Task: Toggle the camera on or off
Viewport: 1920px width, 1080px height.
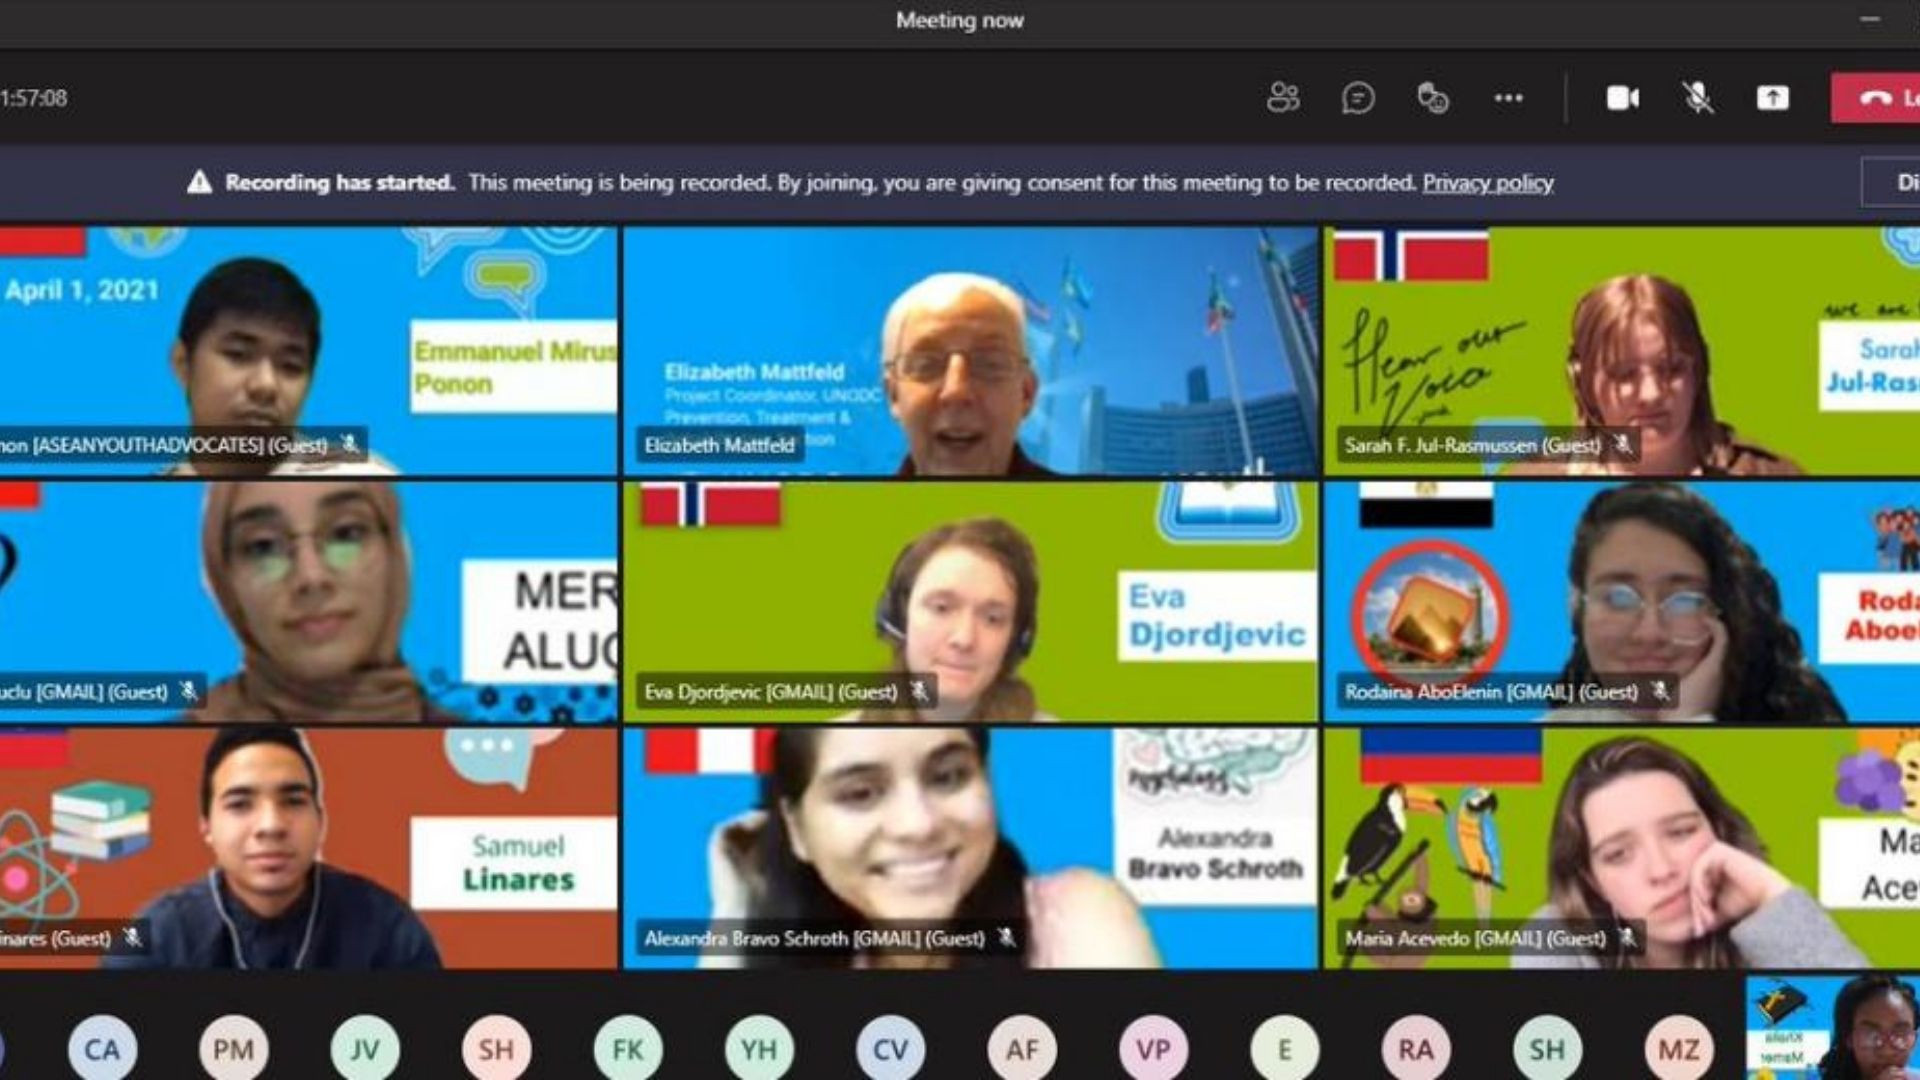Action: point(1622,98)
